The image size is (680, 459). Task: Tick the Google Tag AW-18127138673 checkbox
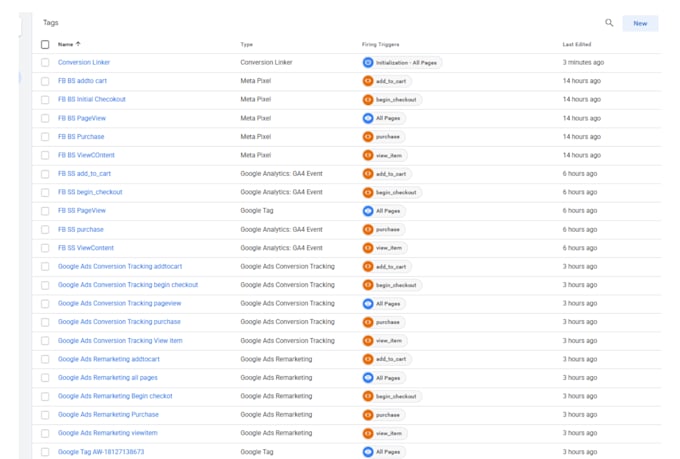[45, 452]
